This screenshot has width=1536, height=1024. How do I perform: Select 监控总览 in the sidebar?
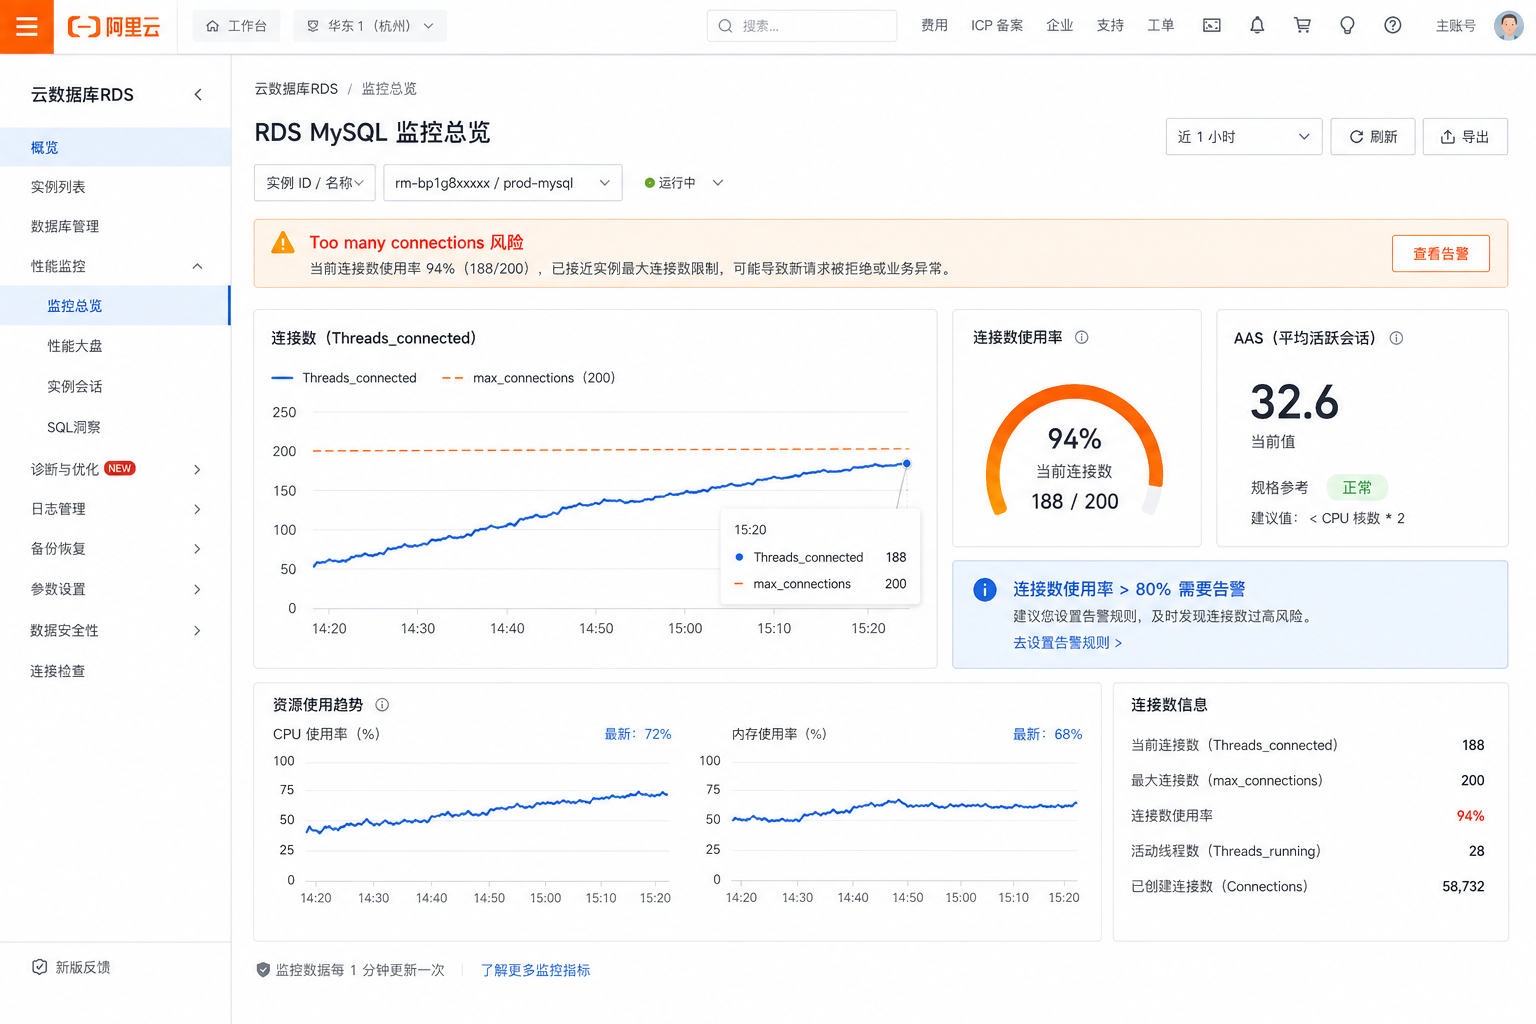click(115, 306)
